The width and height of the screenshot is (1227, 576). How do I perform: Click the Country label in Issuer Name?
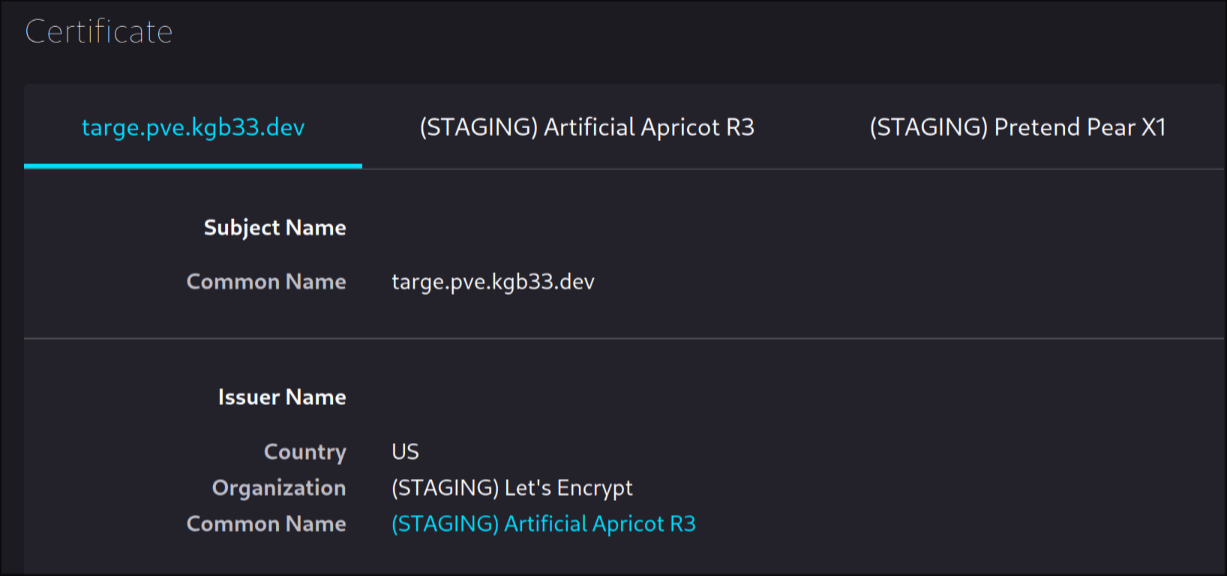(x=305, y=451)
